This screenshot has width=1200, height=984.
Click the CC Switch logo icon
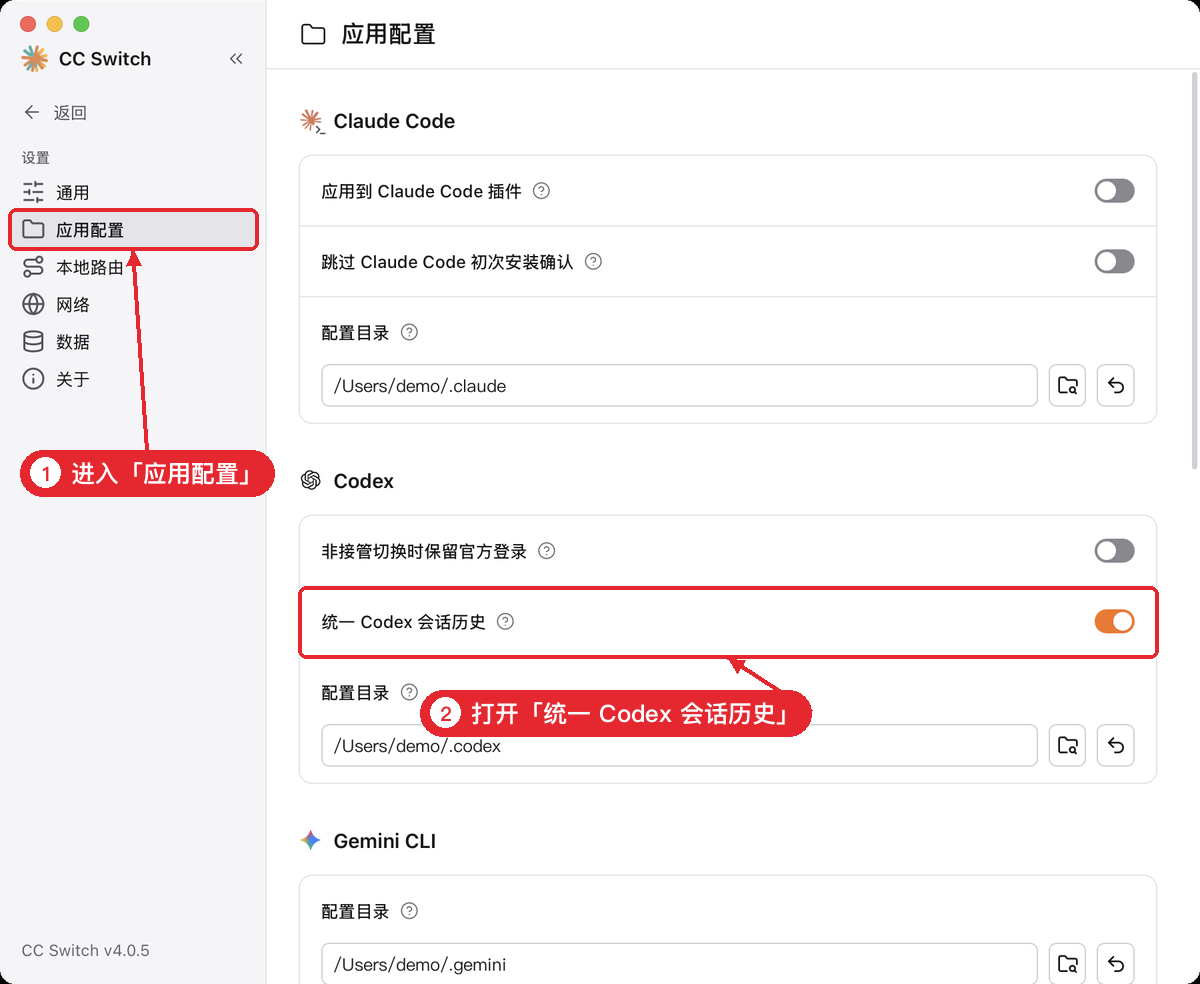click(x=35, y=59)
